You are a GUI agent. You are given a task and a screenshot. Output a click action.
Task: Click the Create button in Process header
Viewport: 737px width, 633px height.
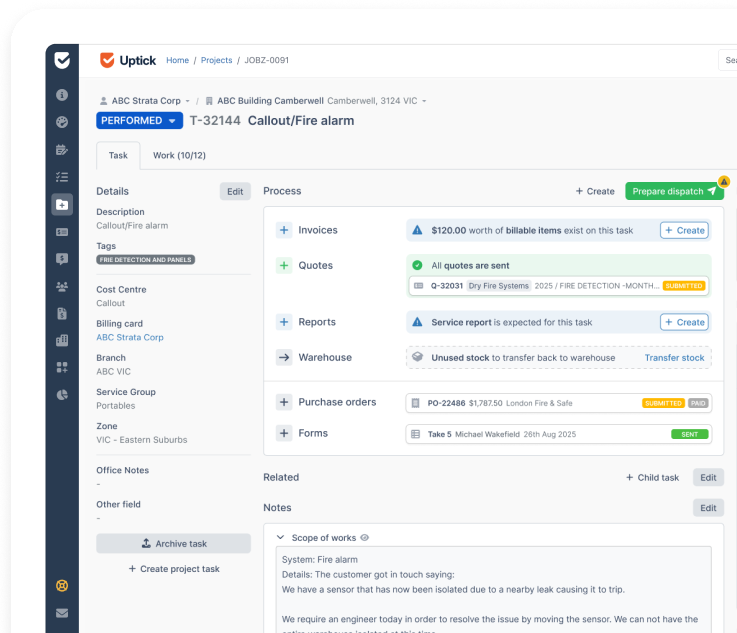(595, 191)
